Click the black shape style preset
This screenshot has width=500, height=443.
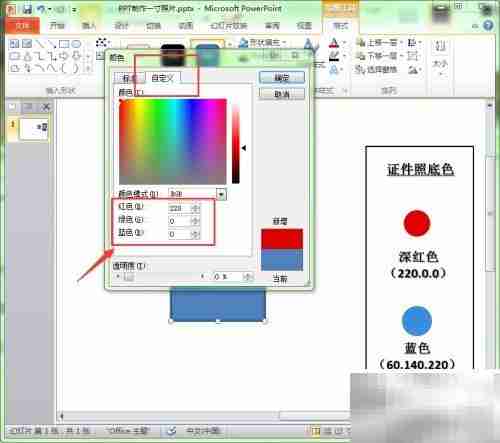coord(173,55)
